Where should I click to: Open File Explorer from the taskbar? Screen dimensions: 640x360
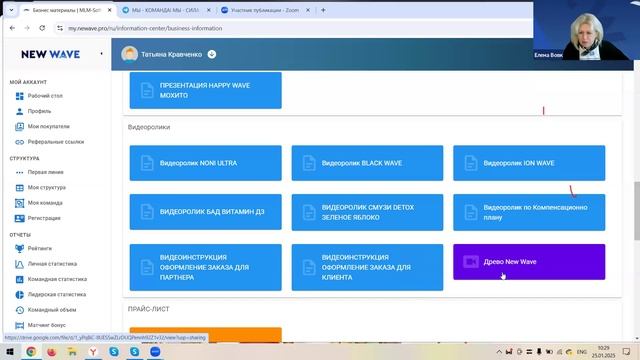[72, 351]
